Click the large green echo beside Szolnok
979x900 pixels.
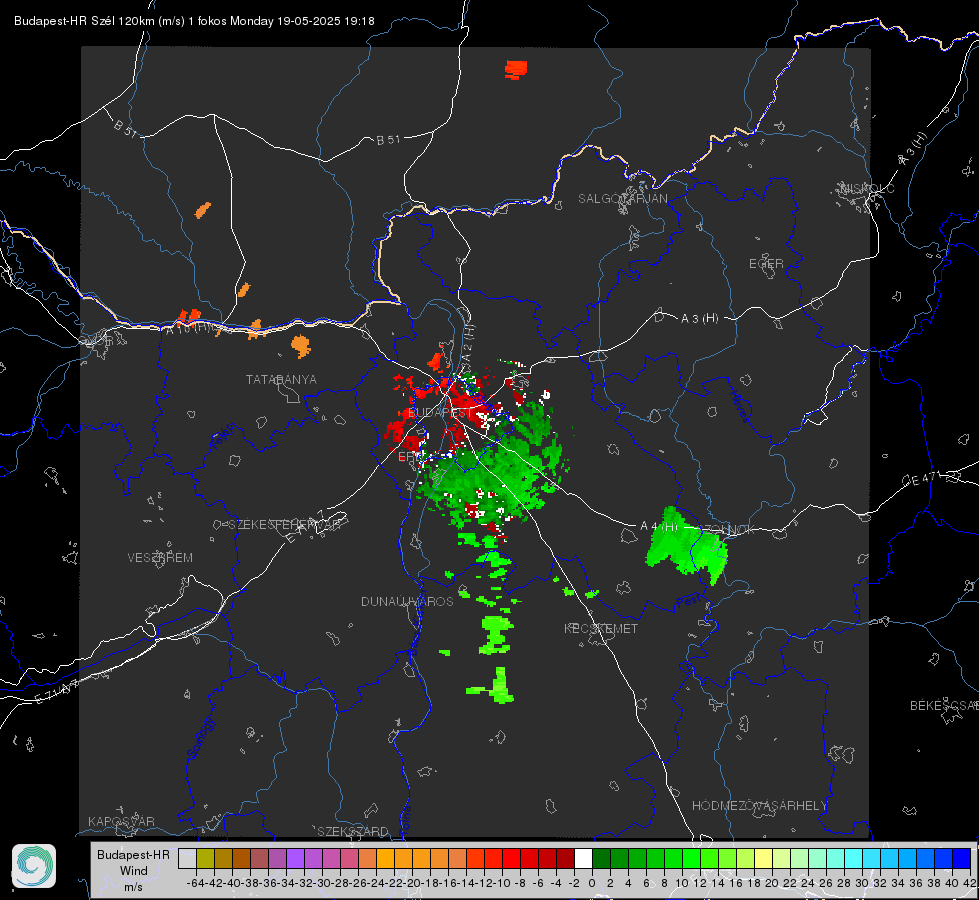686,546
